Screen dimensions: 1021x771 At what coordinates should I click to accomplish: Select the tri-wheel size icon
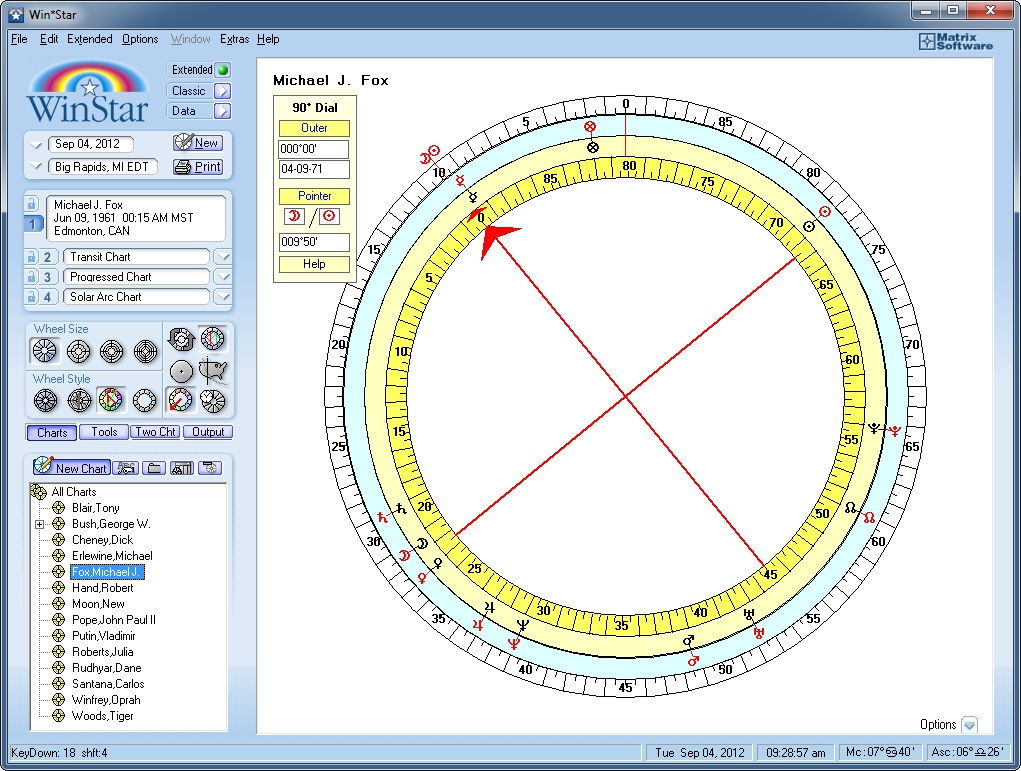tap(111, 351)
